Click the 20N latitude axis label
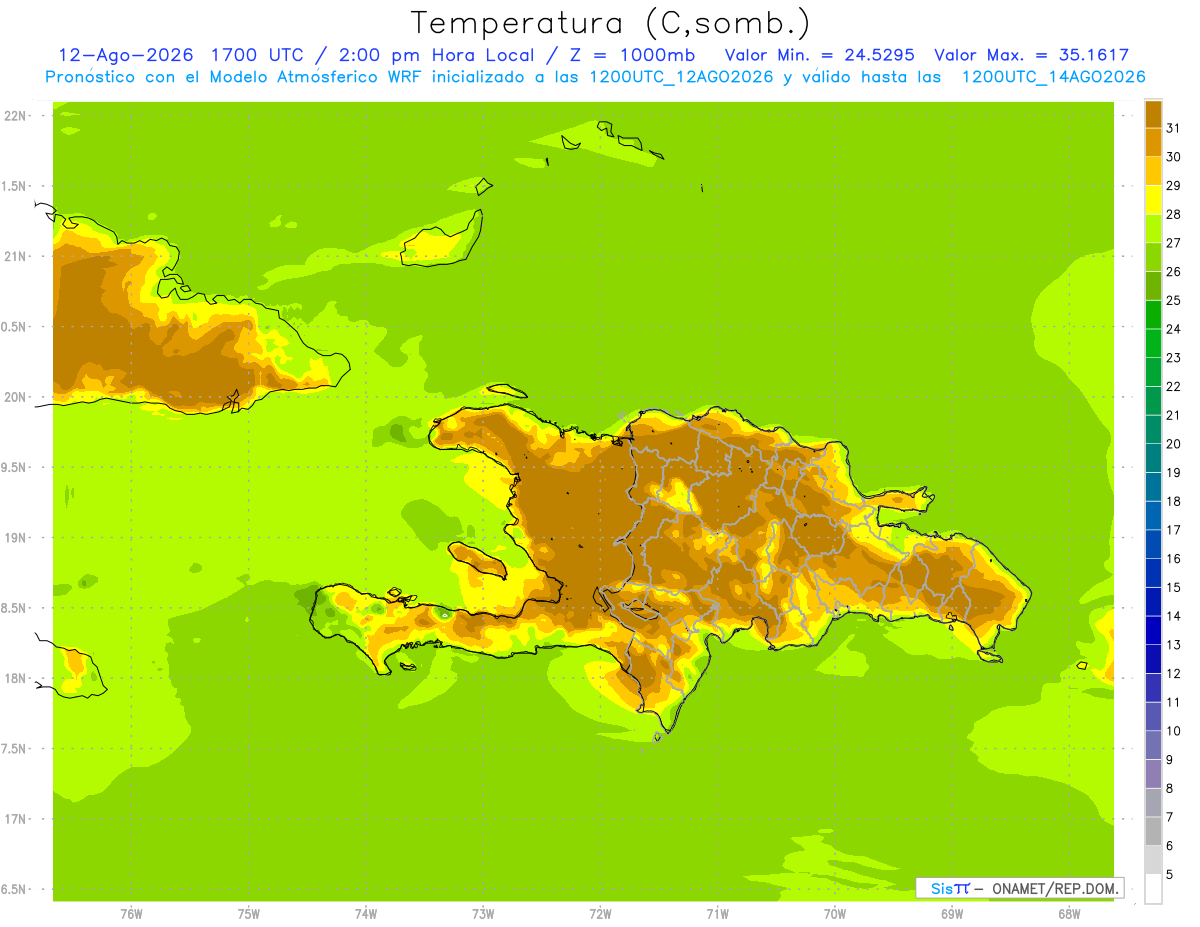The height and width of the screenshot is (927, 1200). (15, 397)
